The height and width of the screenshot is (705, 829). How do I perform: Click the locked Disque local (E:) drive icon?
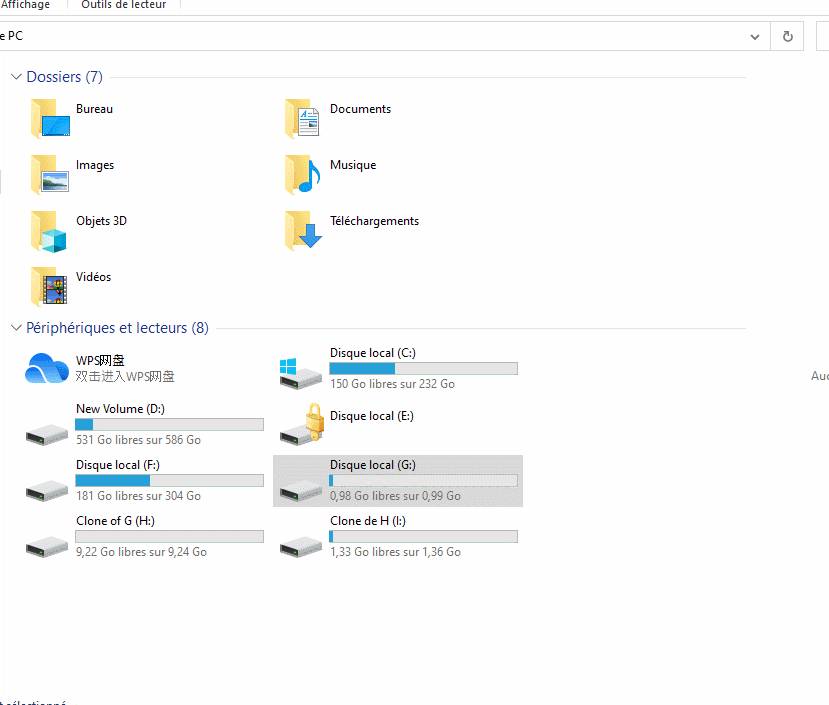pos(301,425)
